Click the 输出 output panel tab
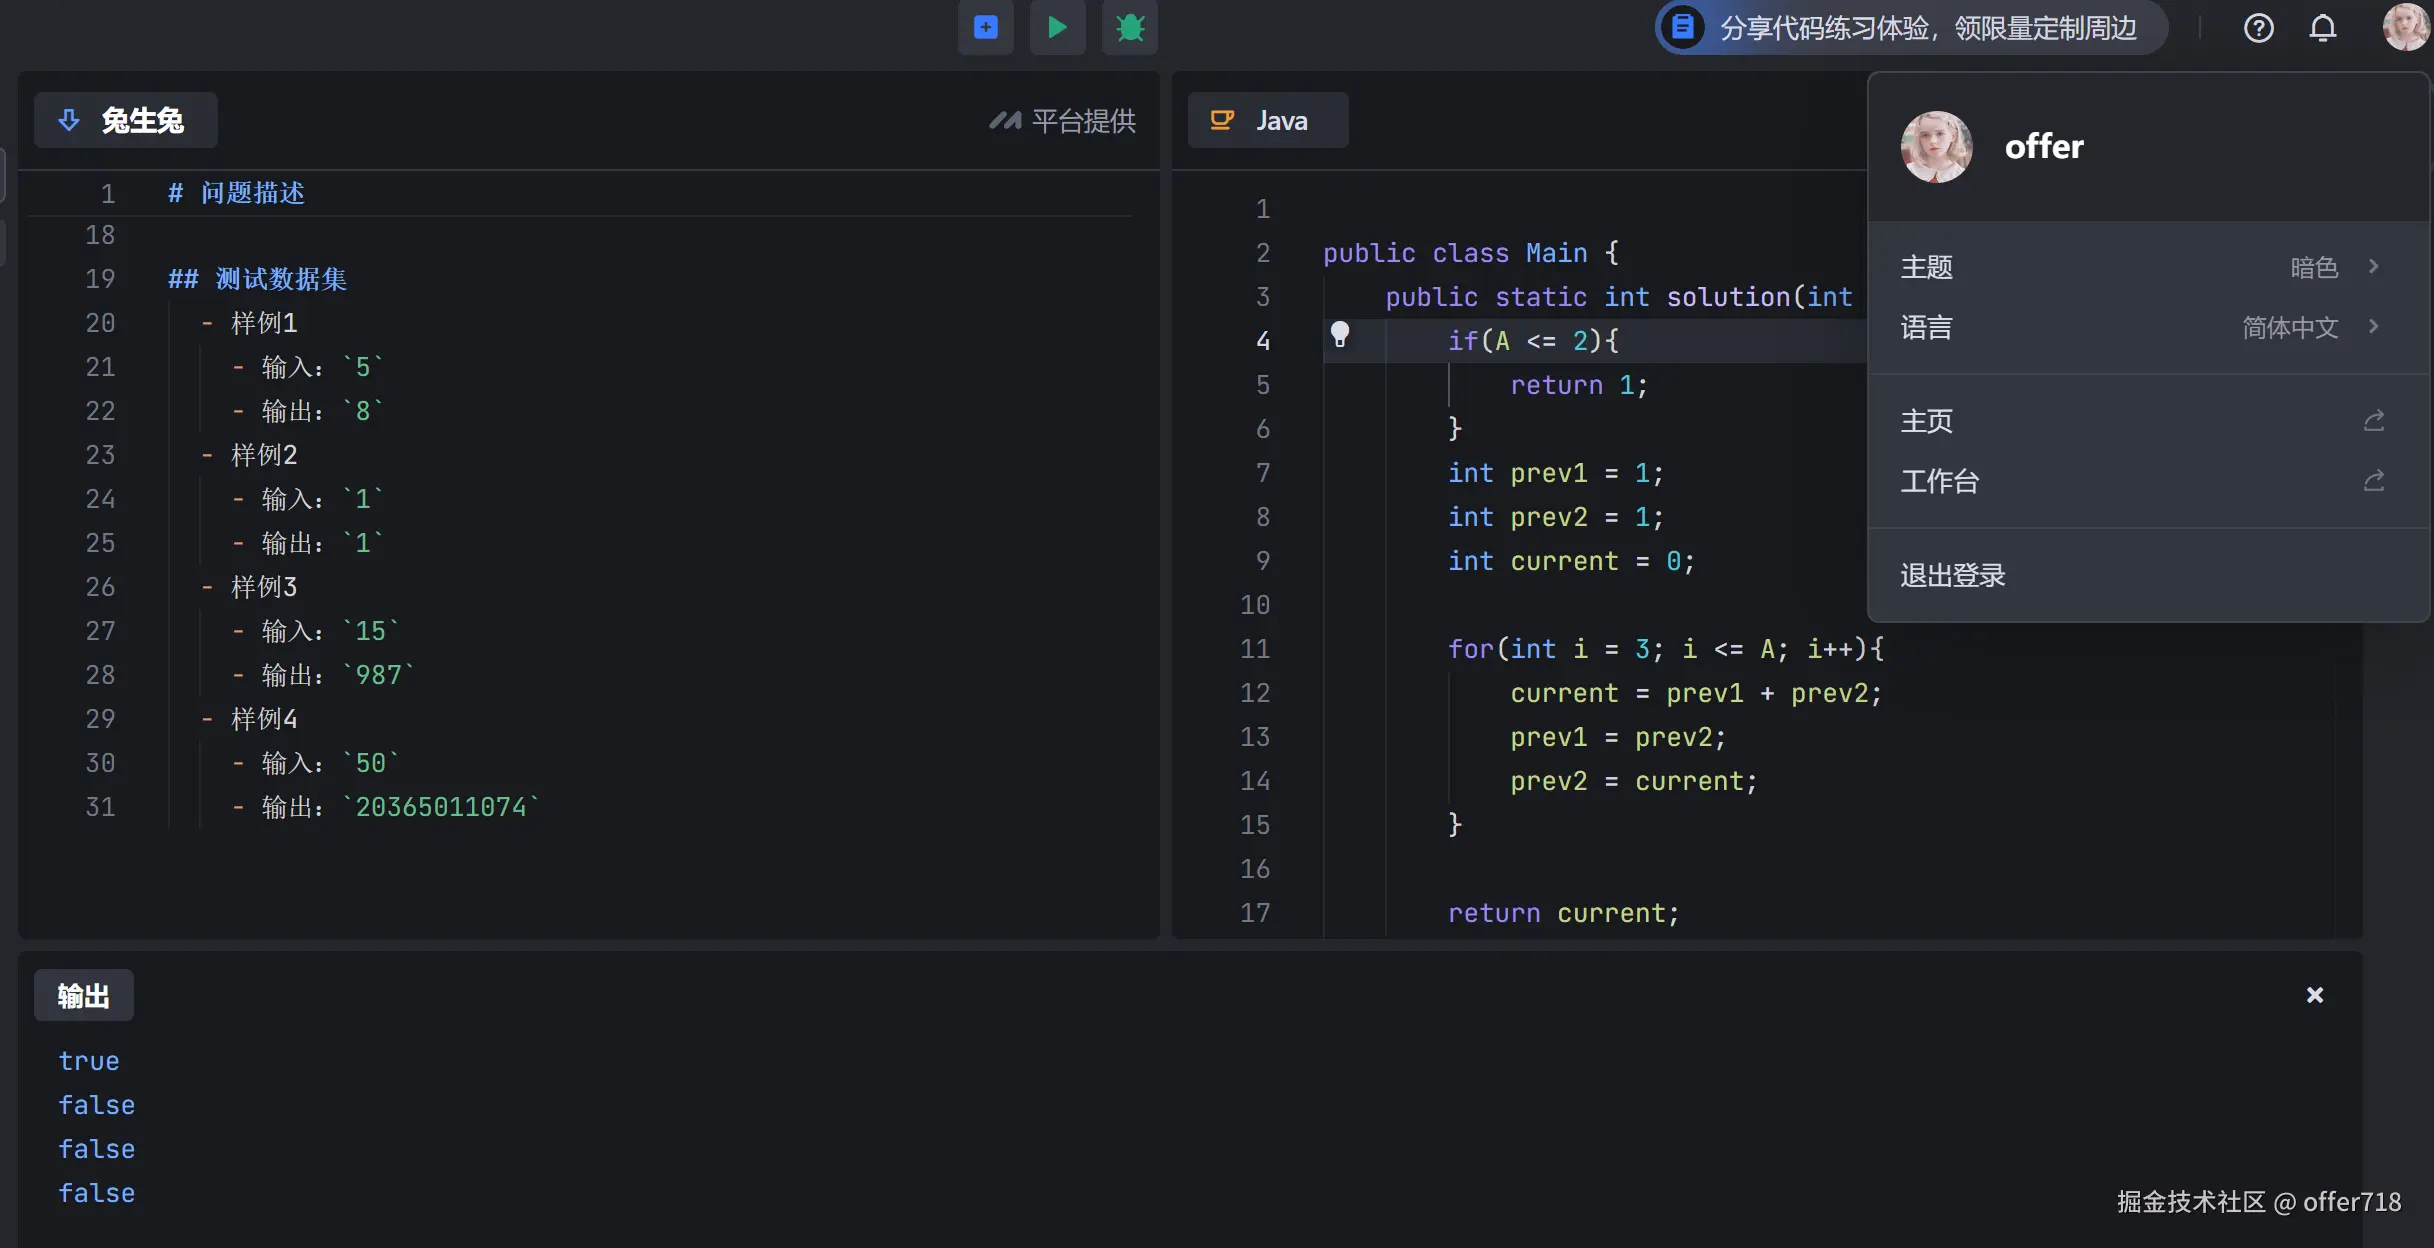The width and height of the screenshot is (2434, 1248). 83,995
